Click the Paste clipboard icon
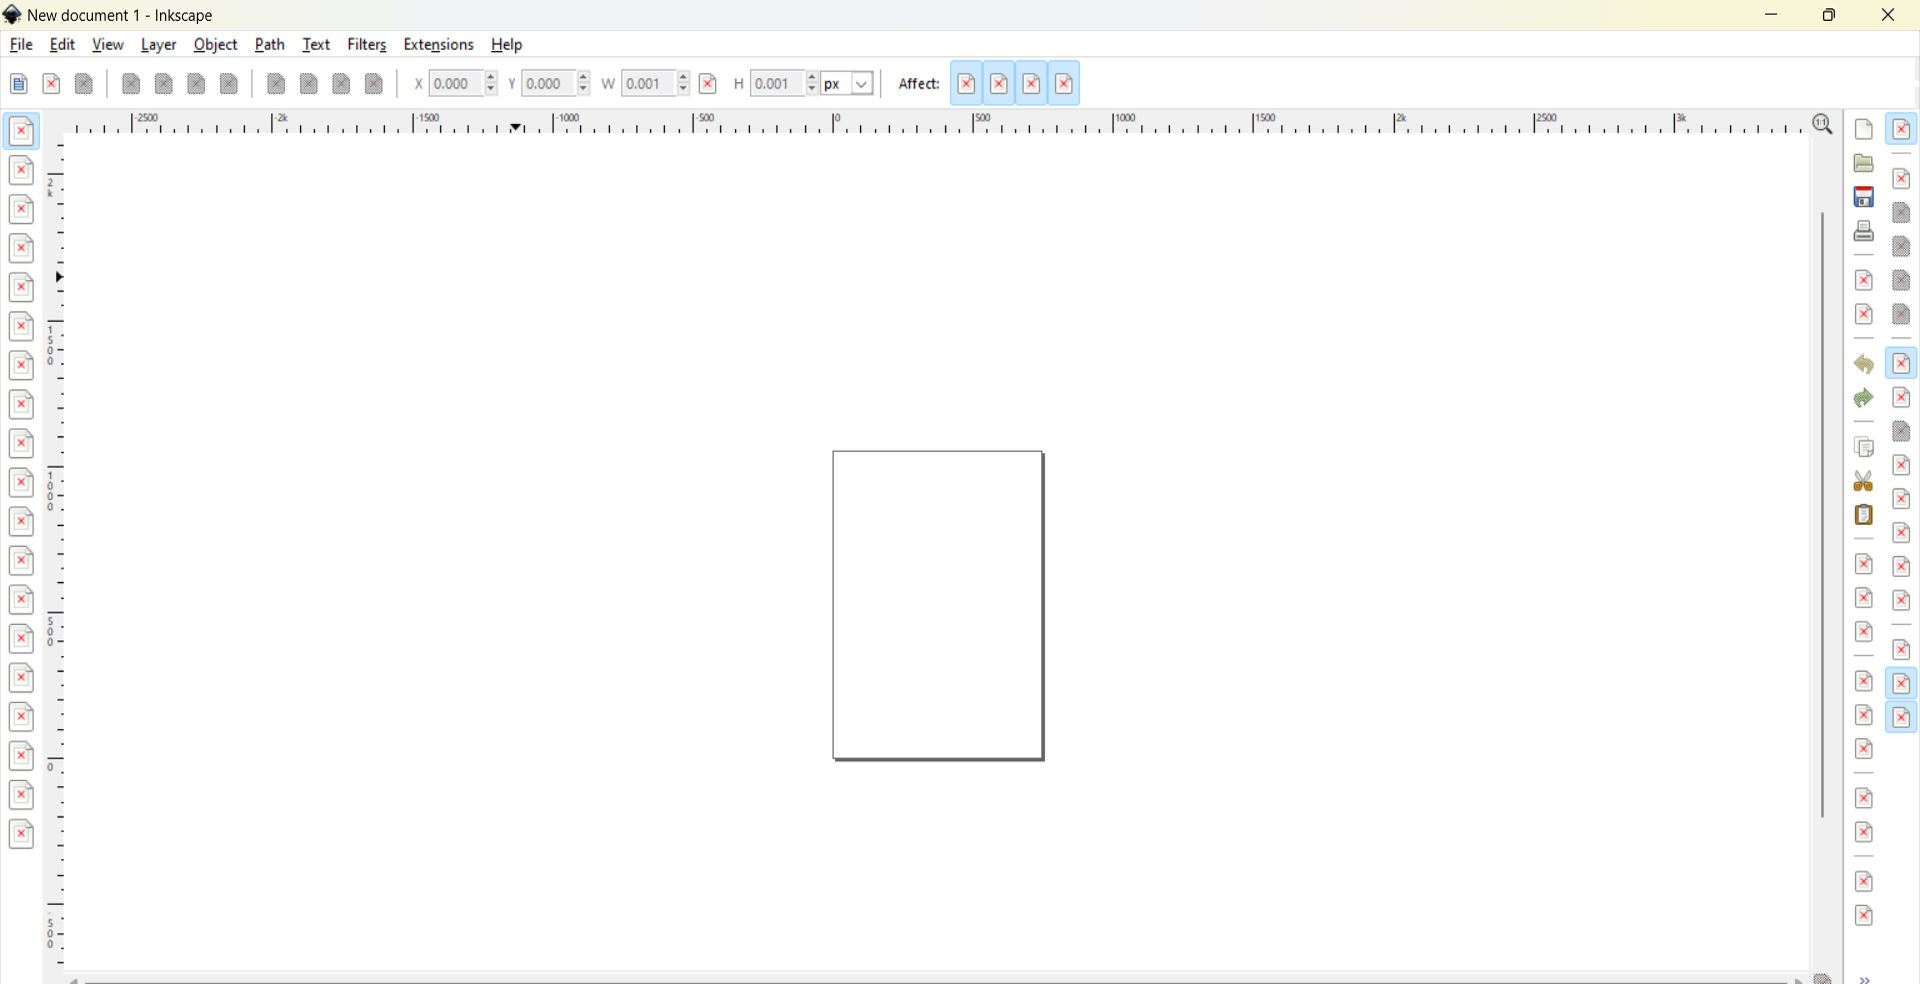Image resolution: width=1920 pixels, height=984 pixels. (x=1864, y=515)
